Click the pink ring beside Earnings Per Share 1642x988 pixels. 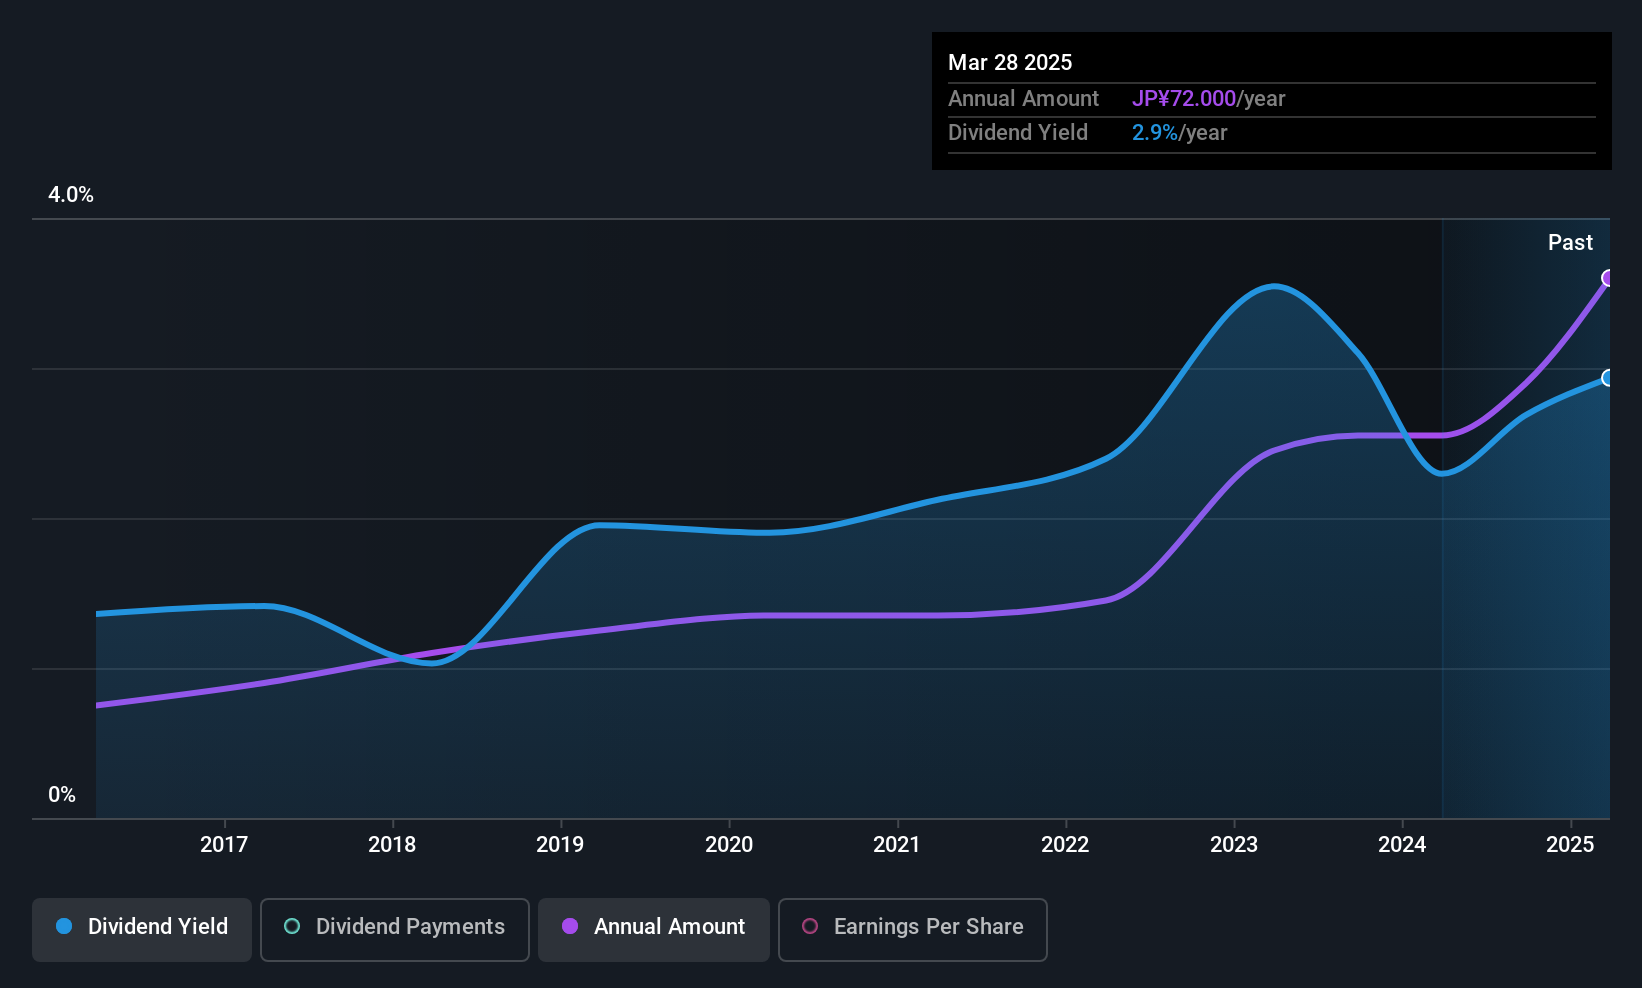coord(810,926)
